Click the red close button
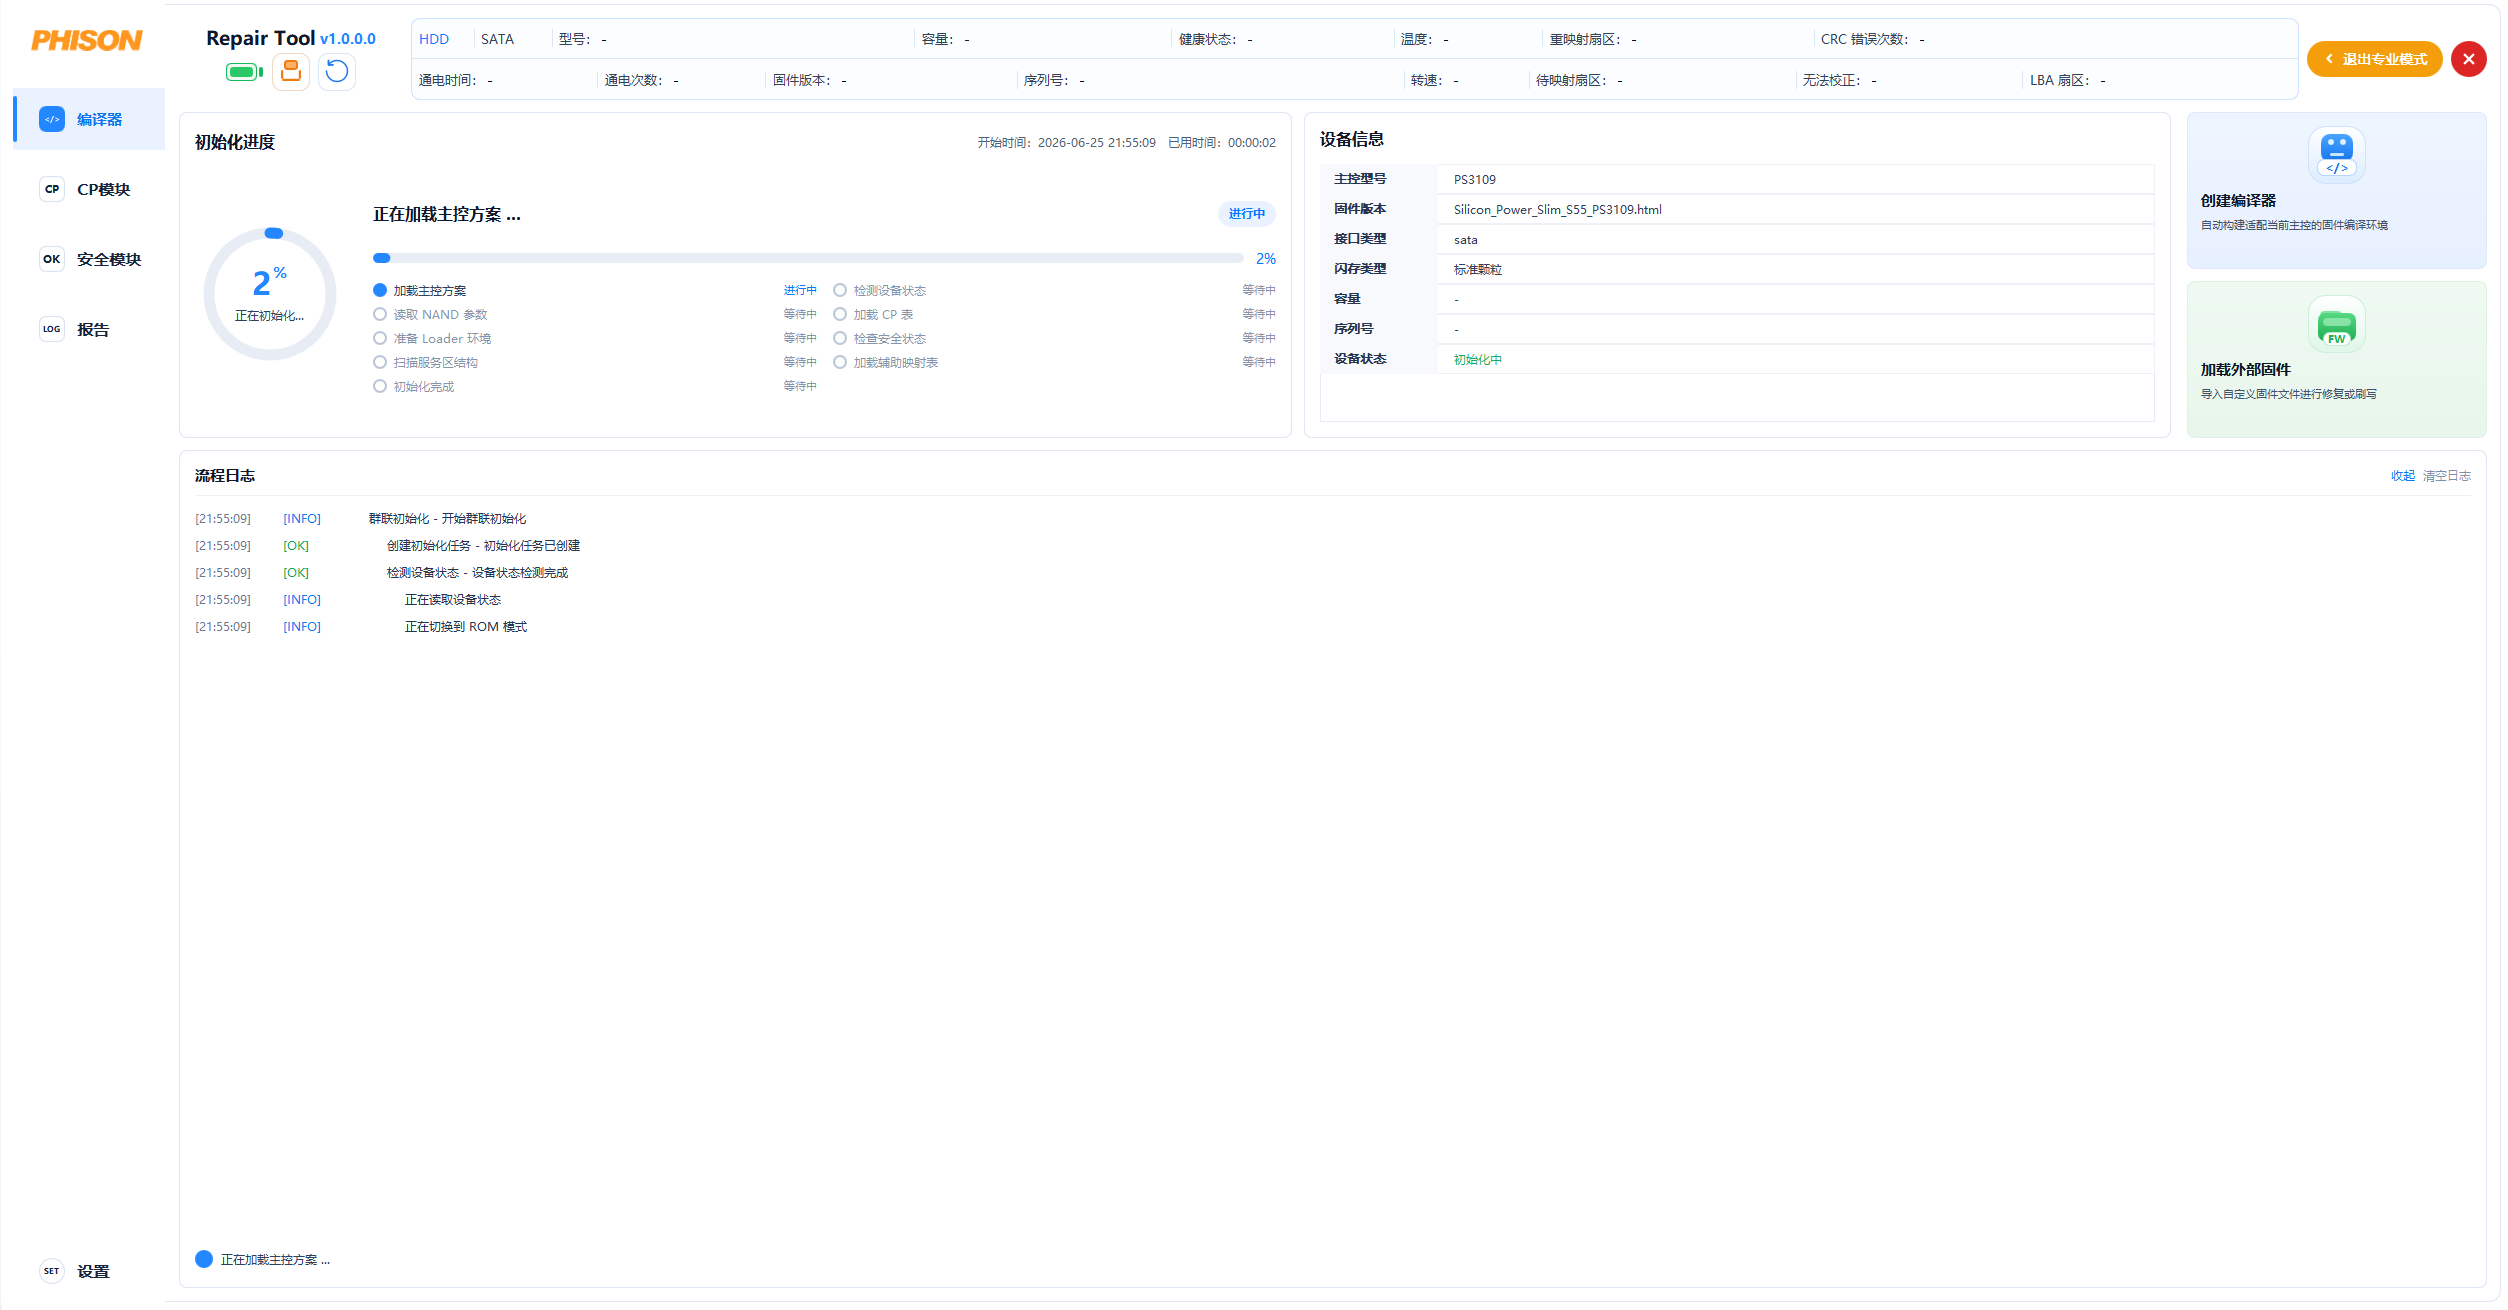Screen dimensions: 2508x1310 pyautogui.click(x=2468, y=59)
